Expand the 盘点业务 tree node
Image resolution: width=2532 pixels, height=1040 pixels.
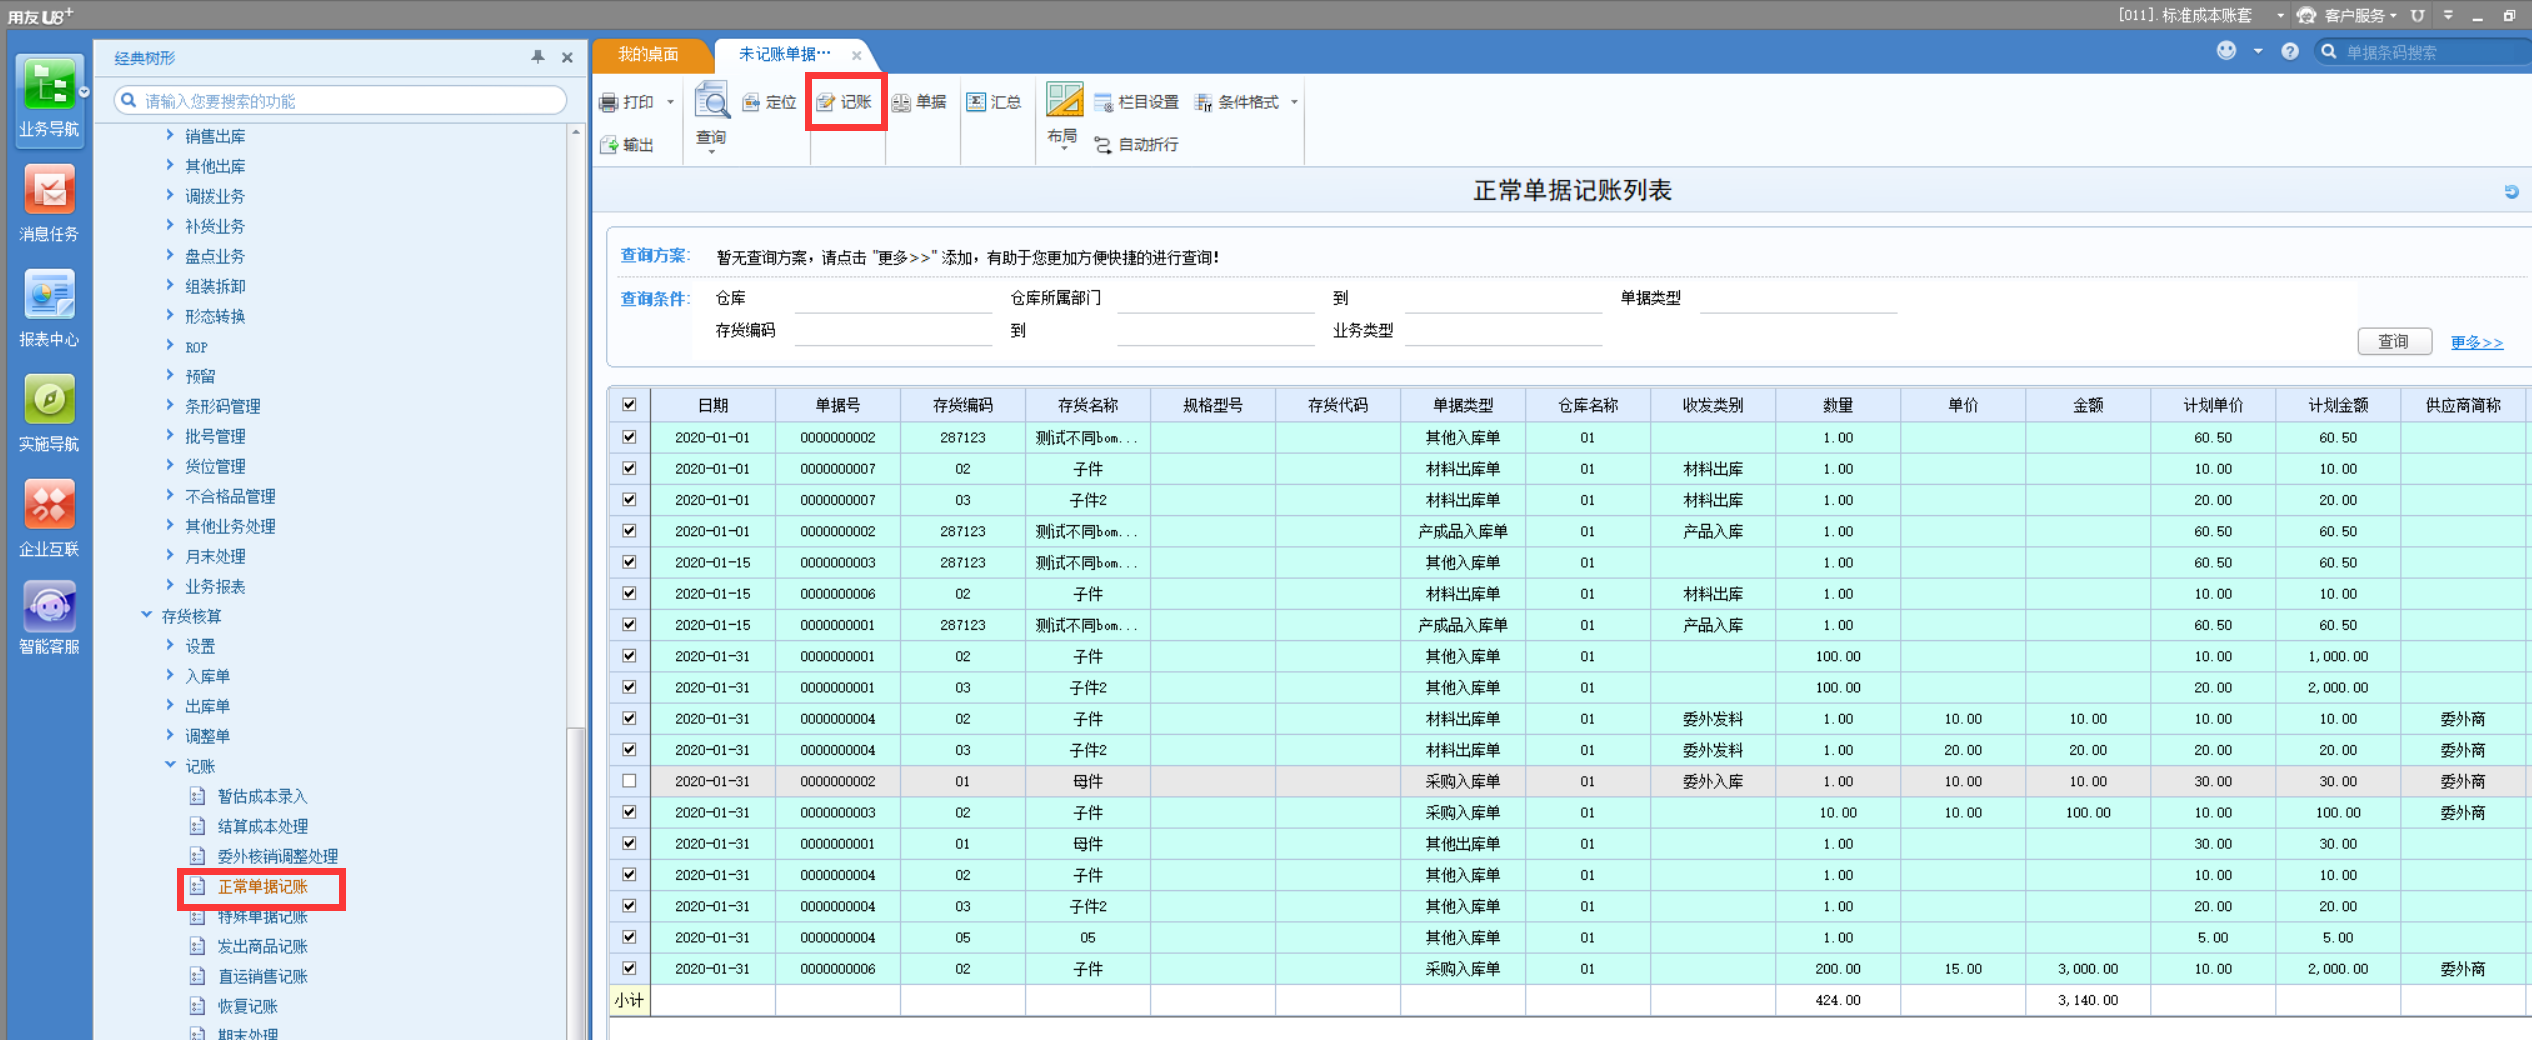pyautogui.click(x=169, y=255)
